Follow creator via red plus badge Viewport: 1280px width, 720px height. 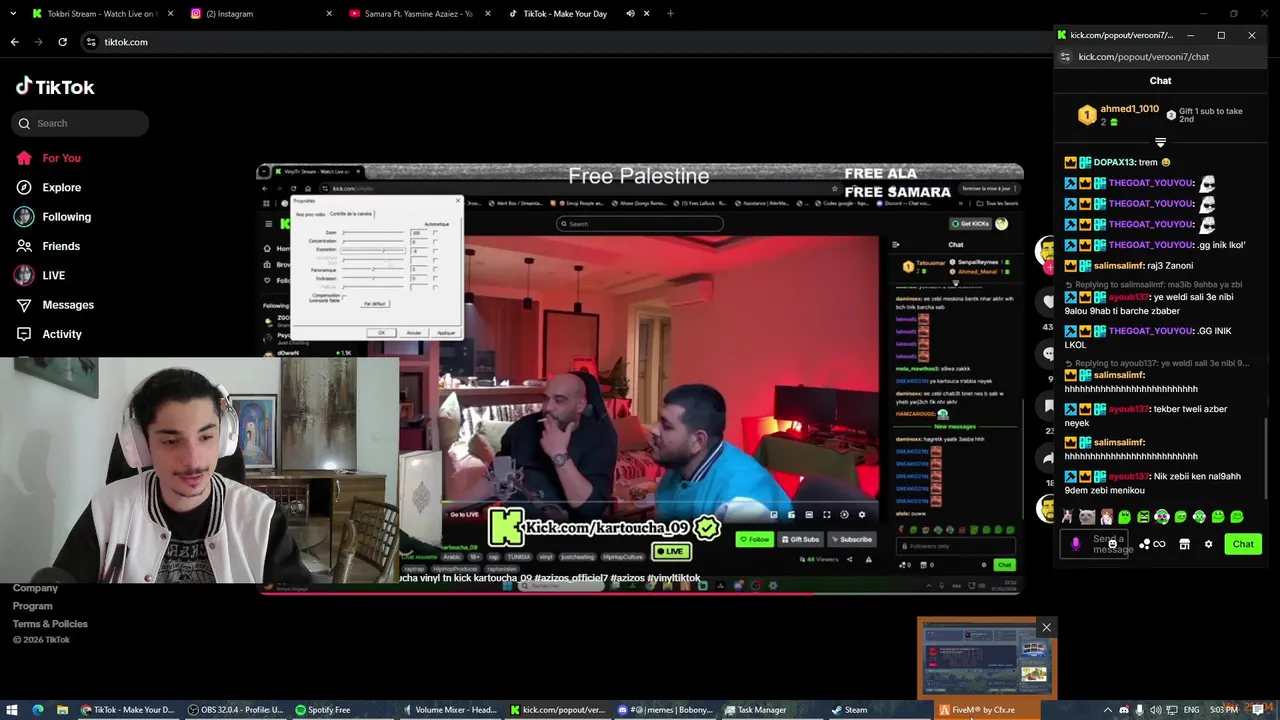tap(1047, 269)
